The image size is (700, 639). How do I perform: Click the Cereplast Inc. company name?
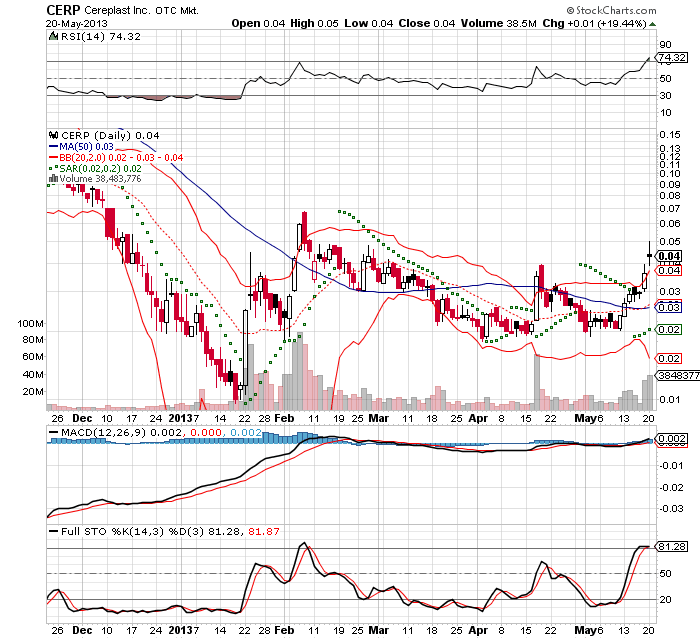pos(118,10)
